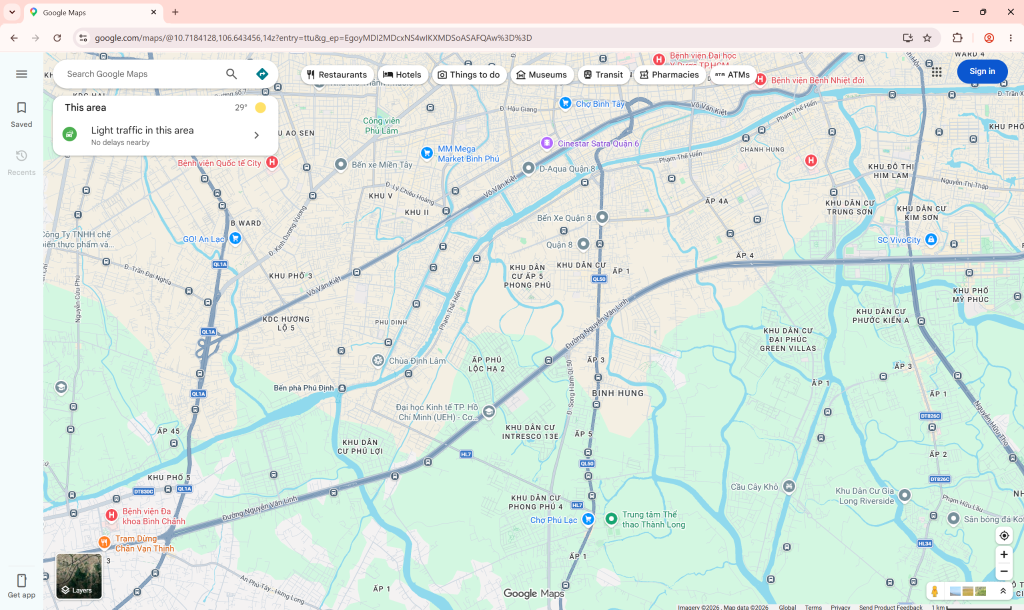Zoom out the map with minus button

tap(1004, 571)
